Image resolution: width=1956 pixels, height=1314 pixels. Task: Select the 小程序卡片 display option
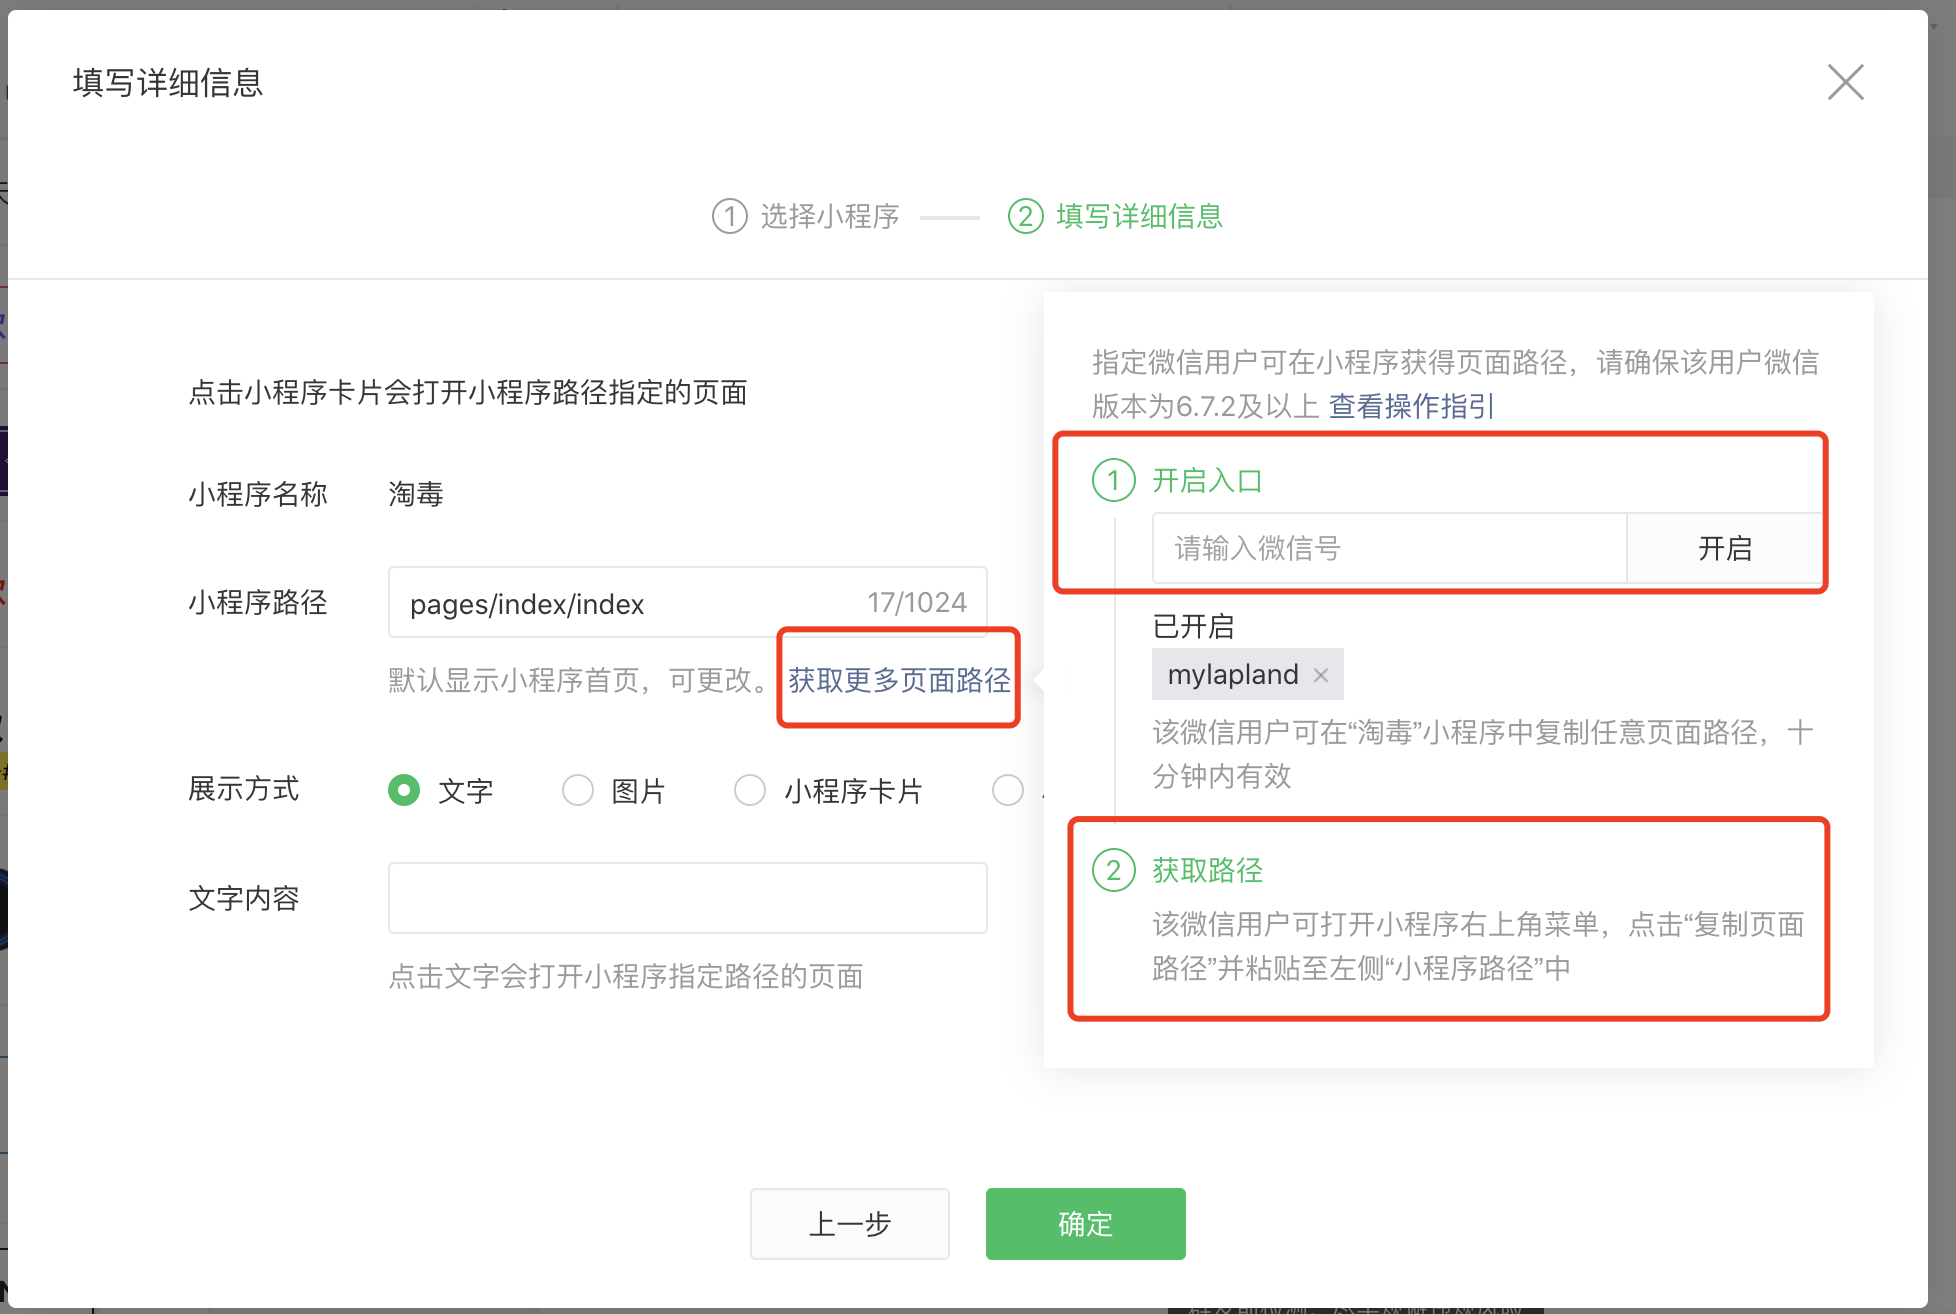[x=750, y=790]
